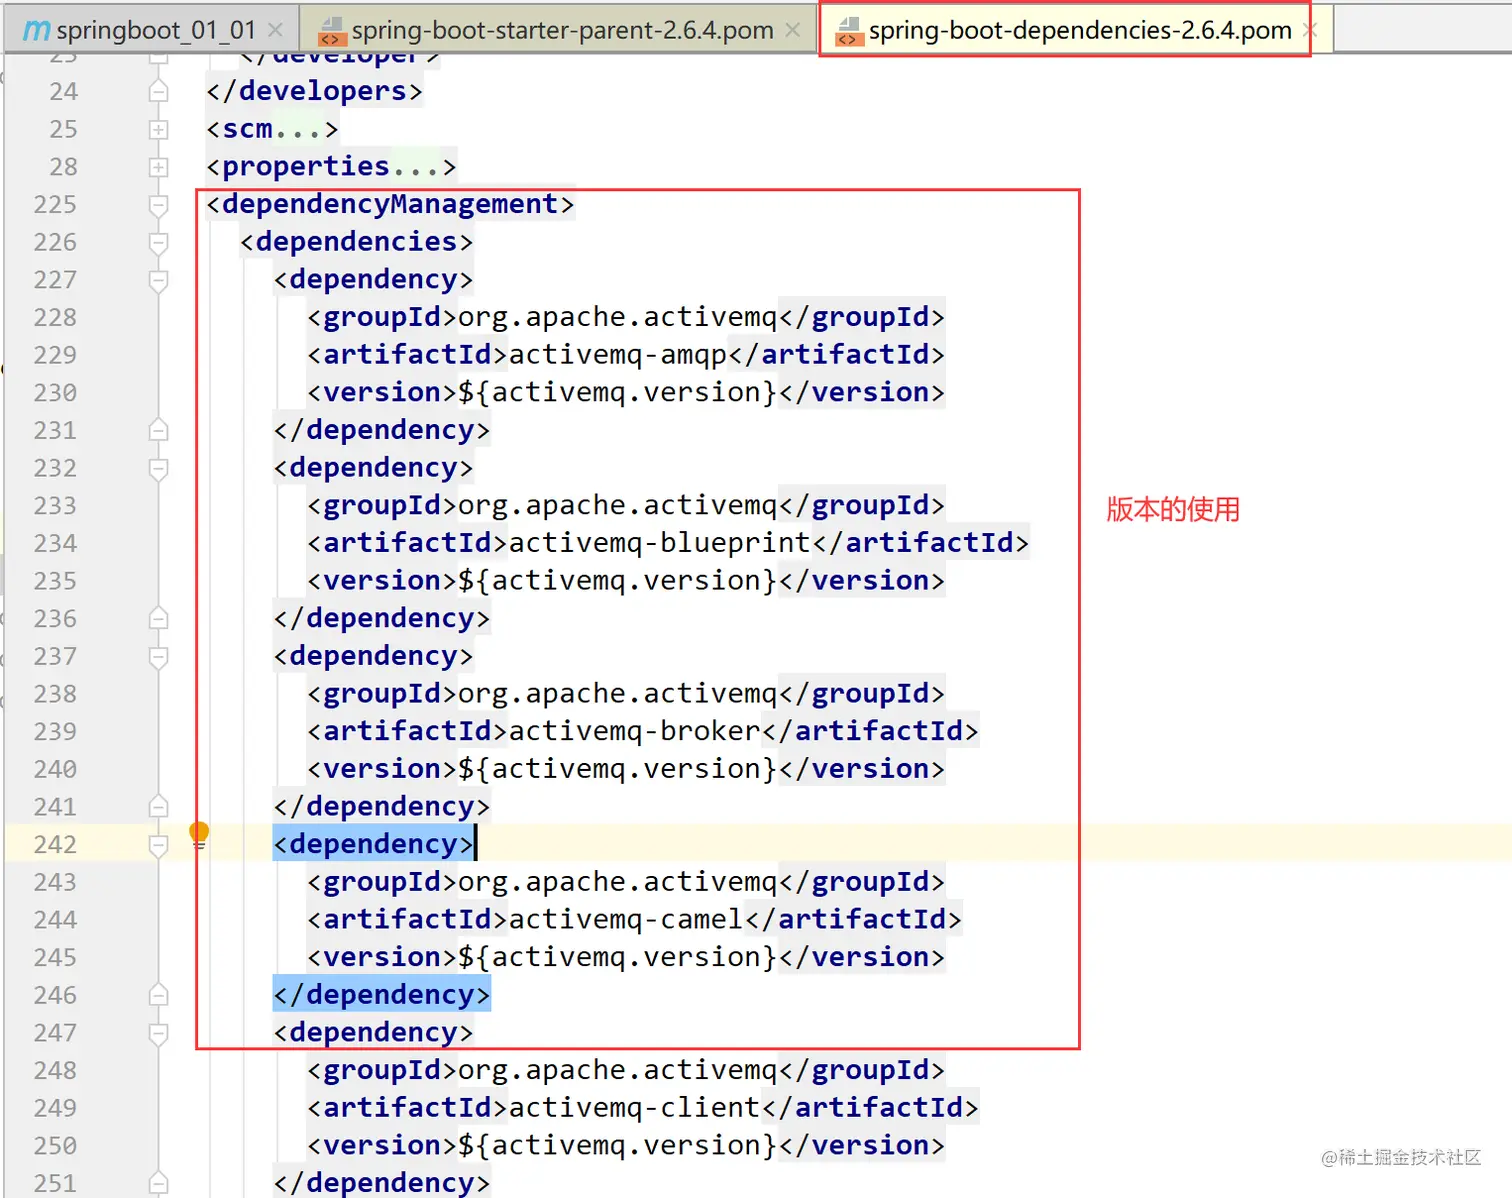1512x1198 pixels.
Task: Click ${activemq.version} on line 250
Action: [618, 1146]
